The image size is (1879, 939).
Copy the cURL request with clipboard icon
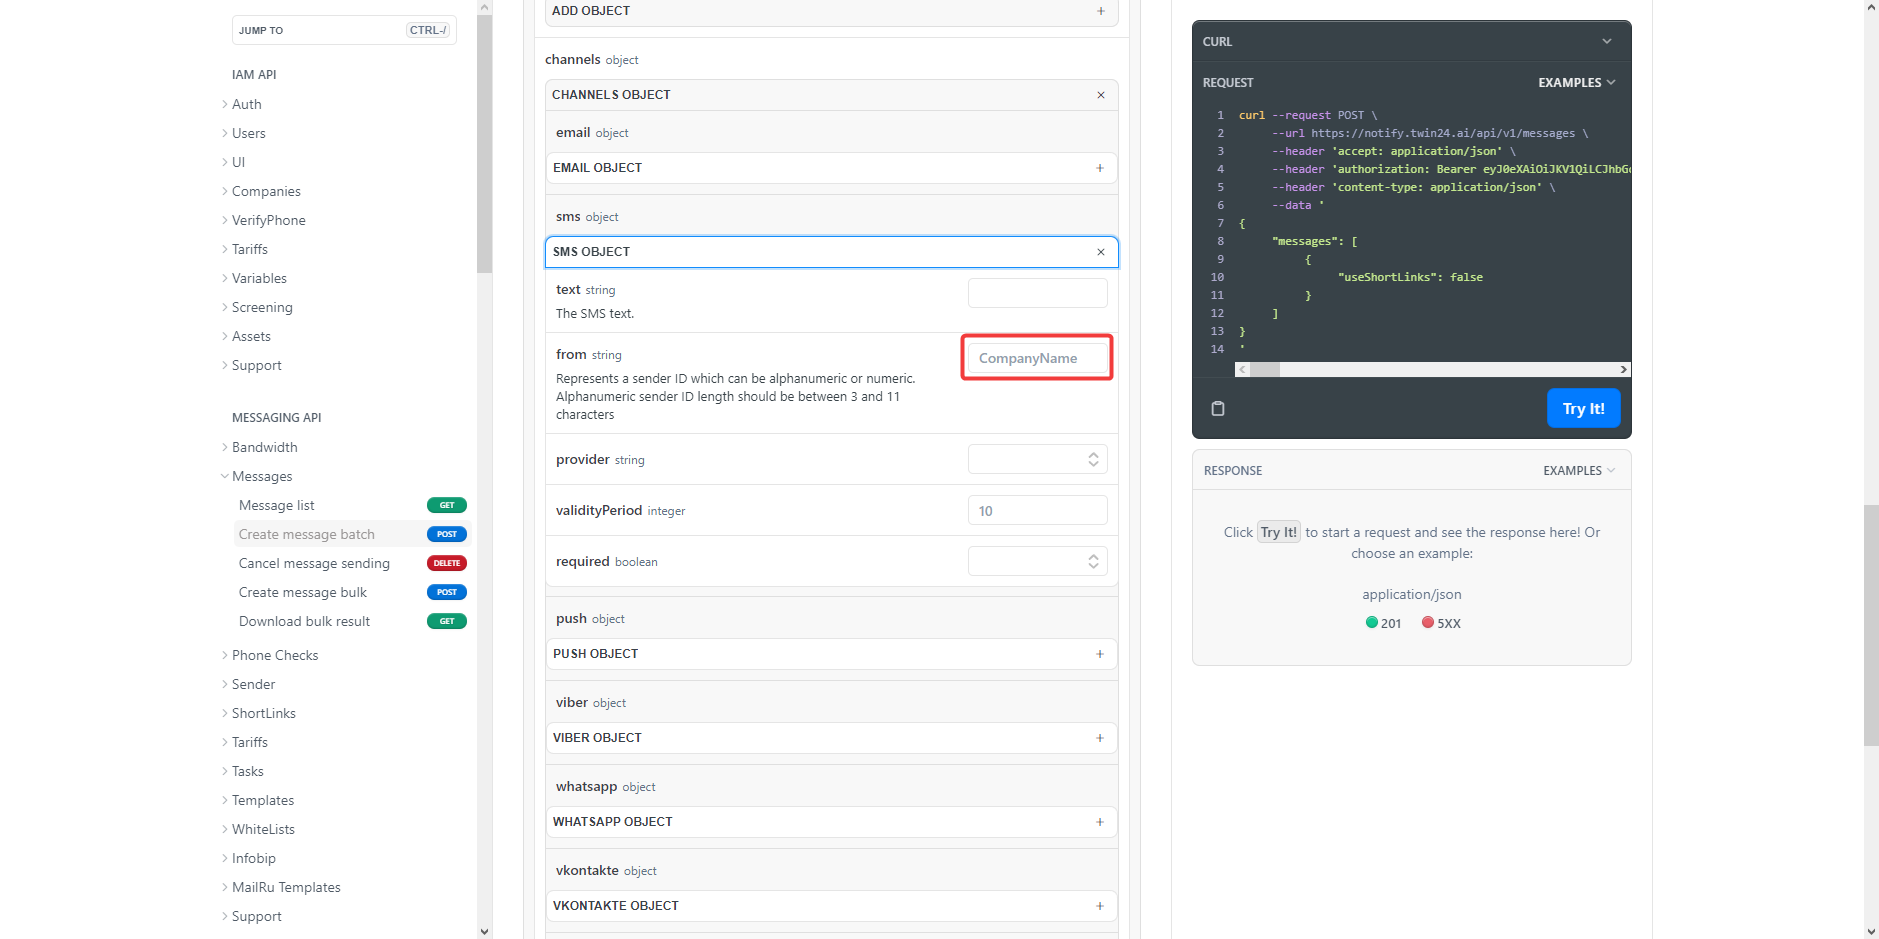point(1217,408)
